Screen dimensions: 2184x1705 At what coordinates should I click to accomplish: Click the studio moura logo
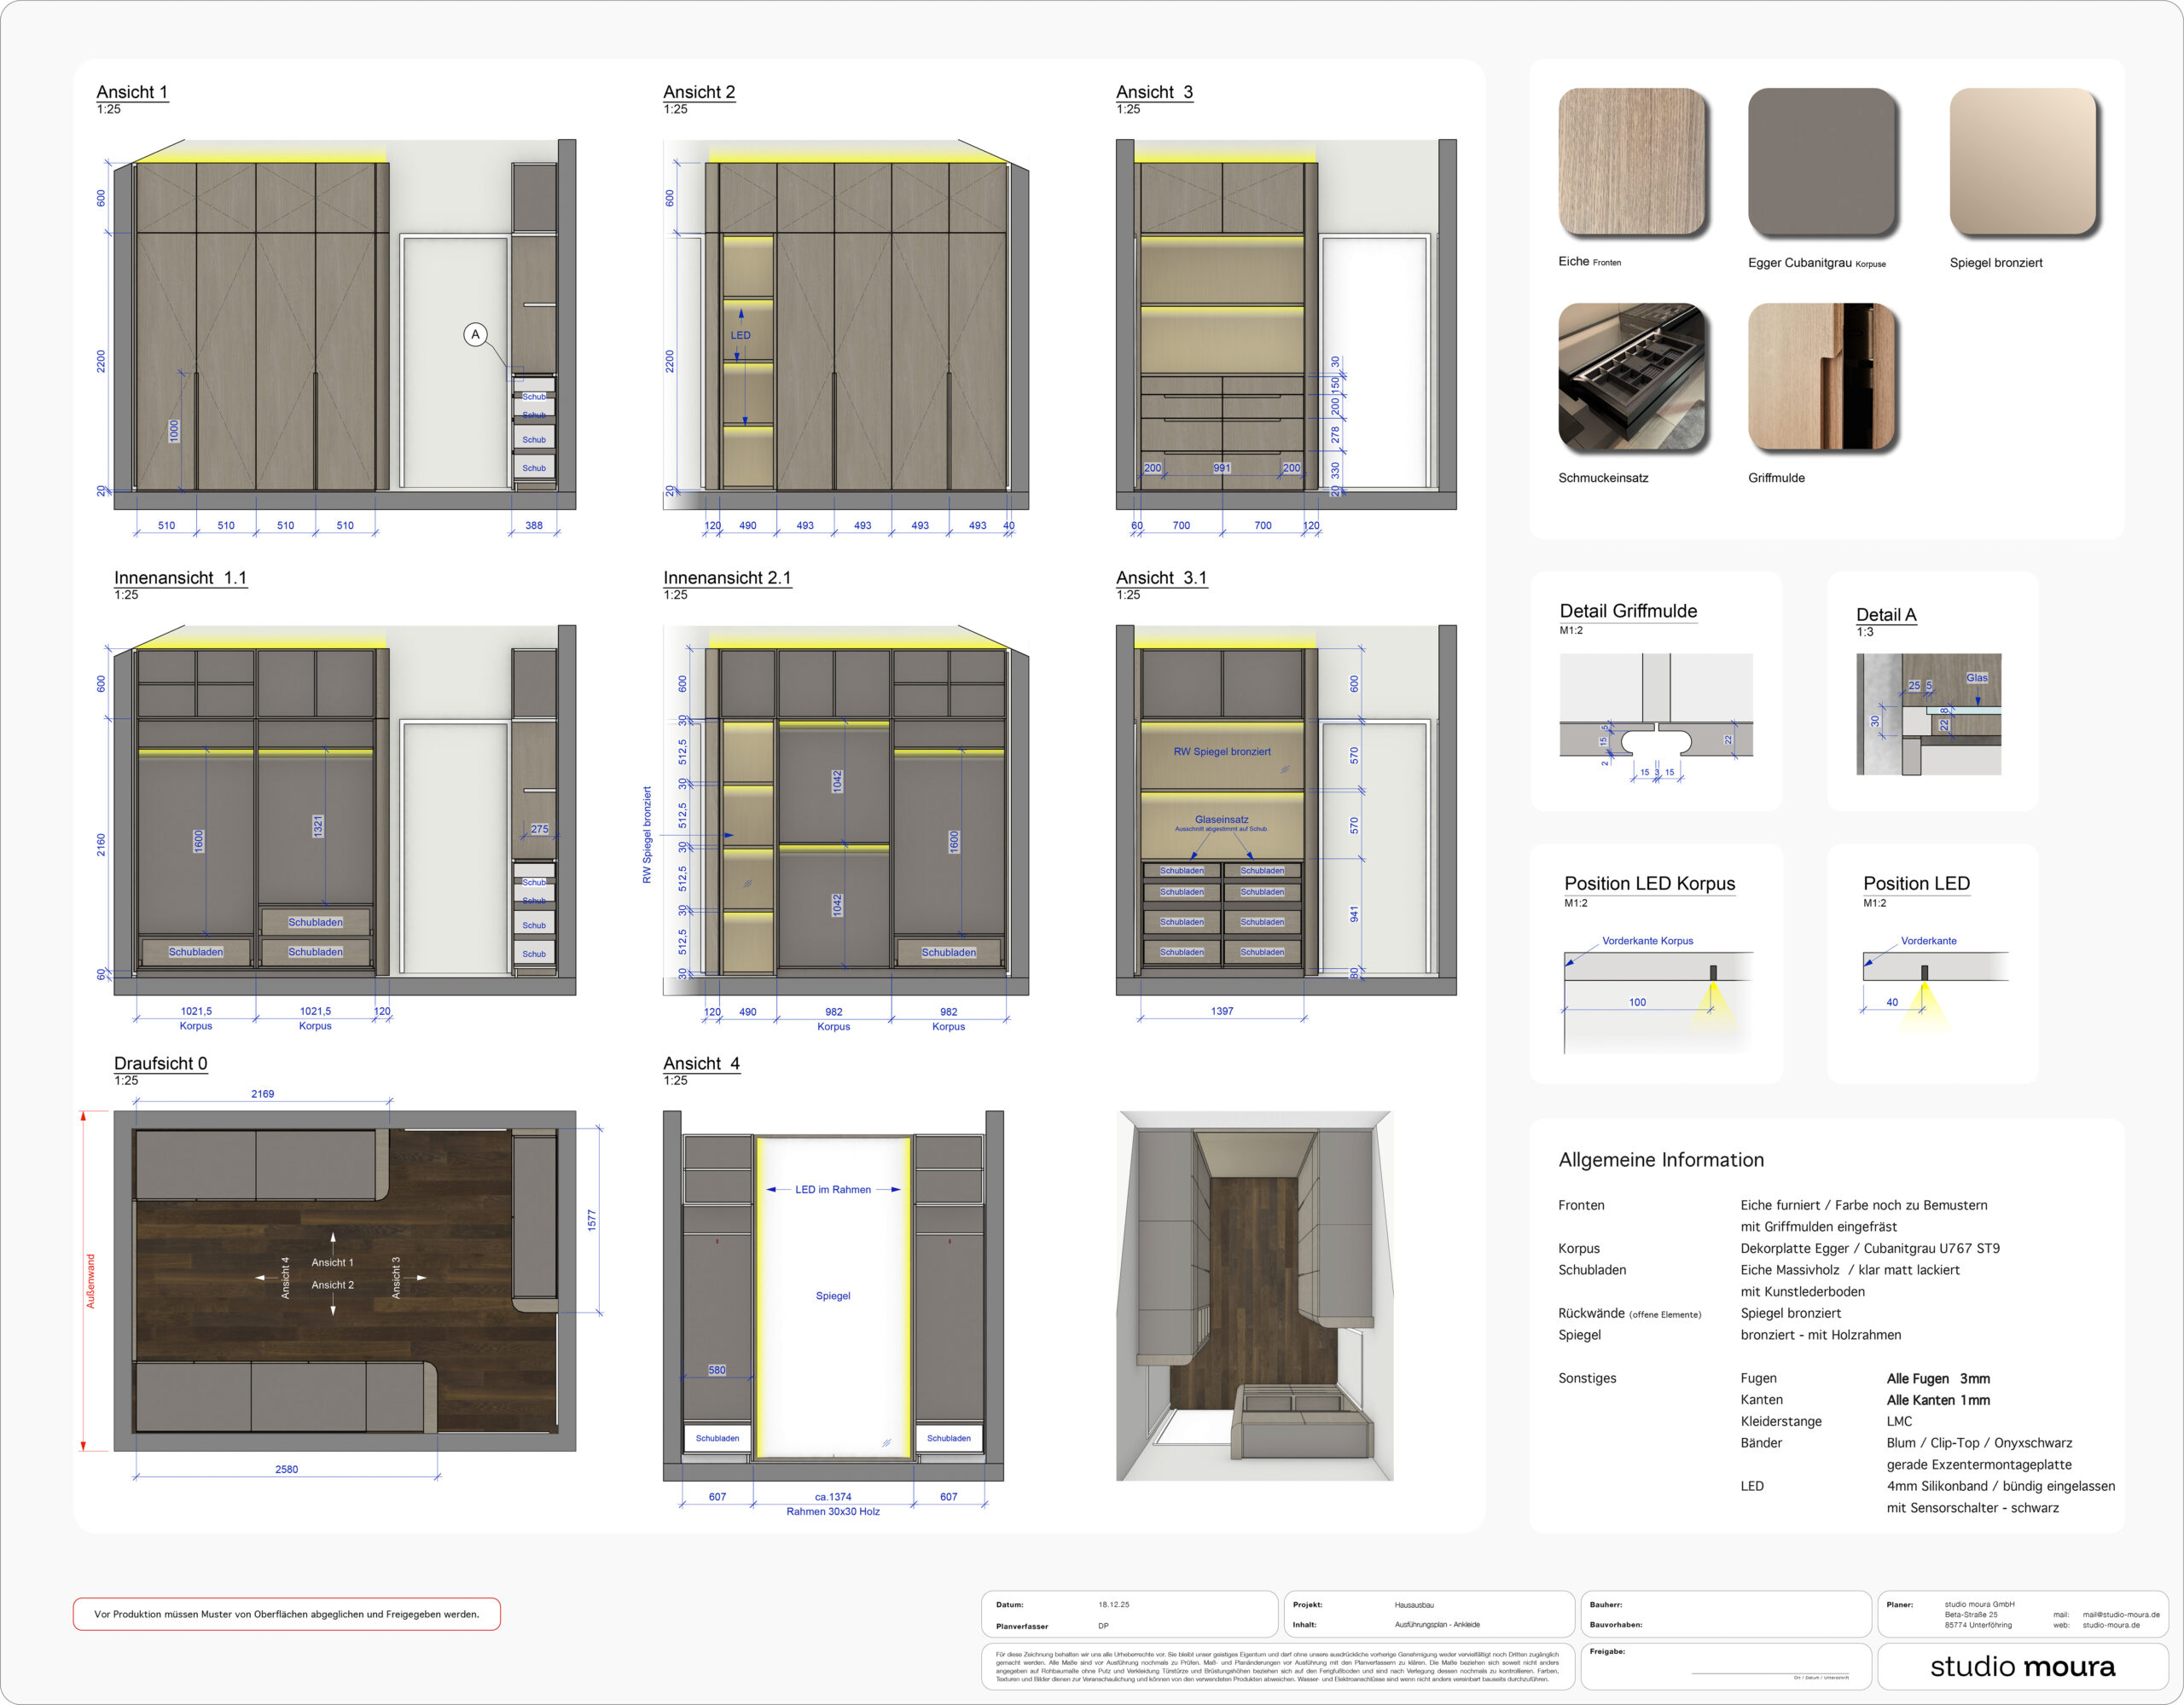coord(2022,1667)
